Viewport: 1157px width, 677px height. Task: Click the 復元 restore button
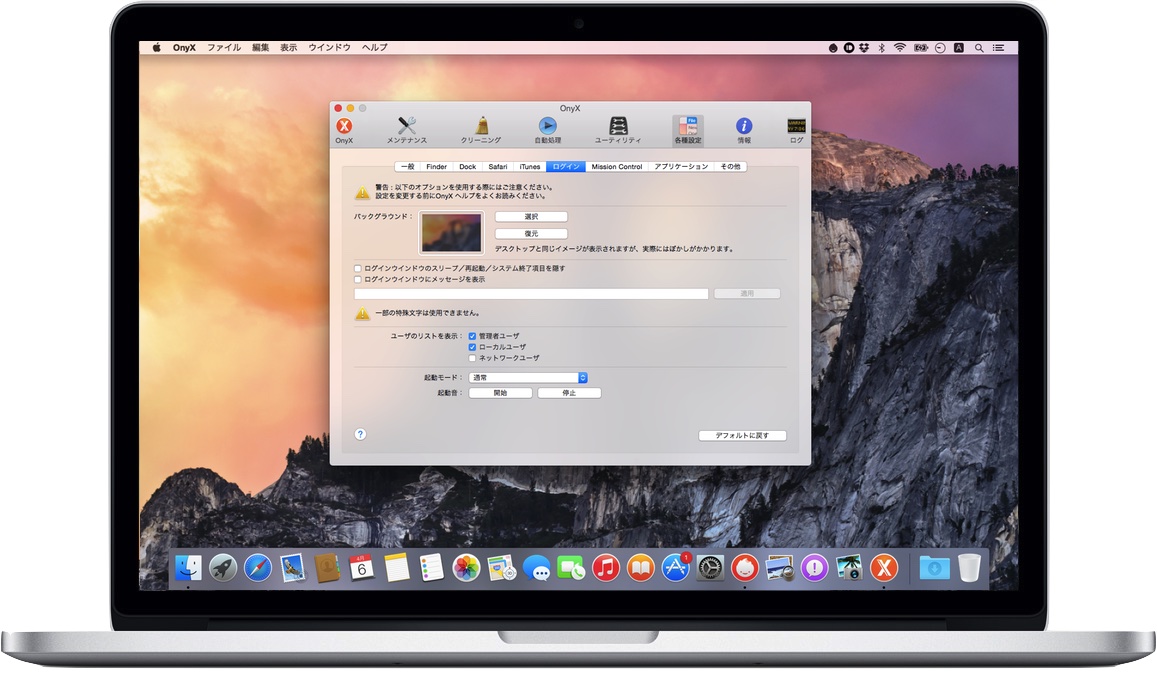531,233
